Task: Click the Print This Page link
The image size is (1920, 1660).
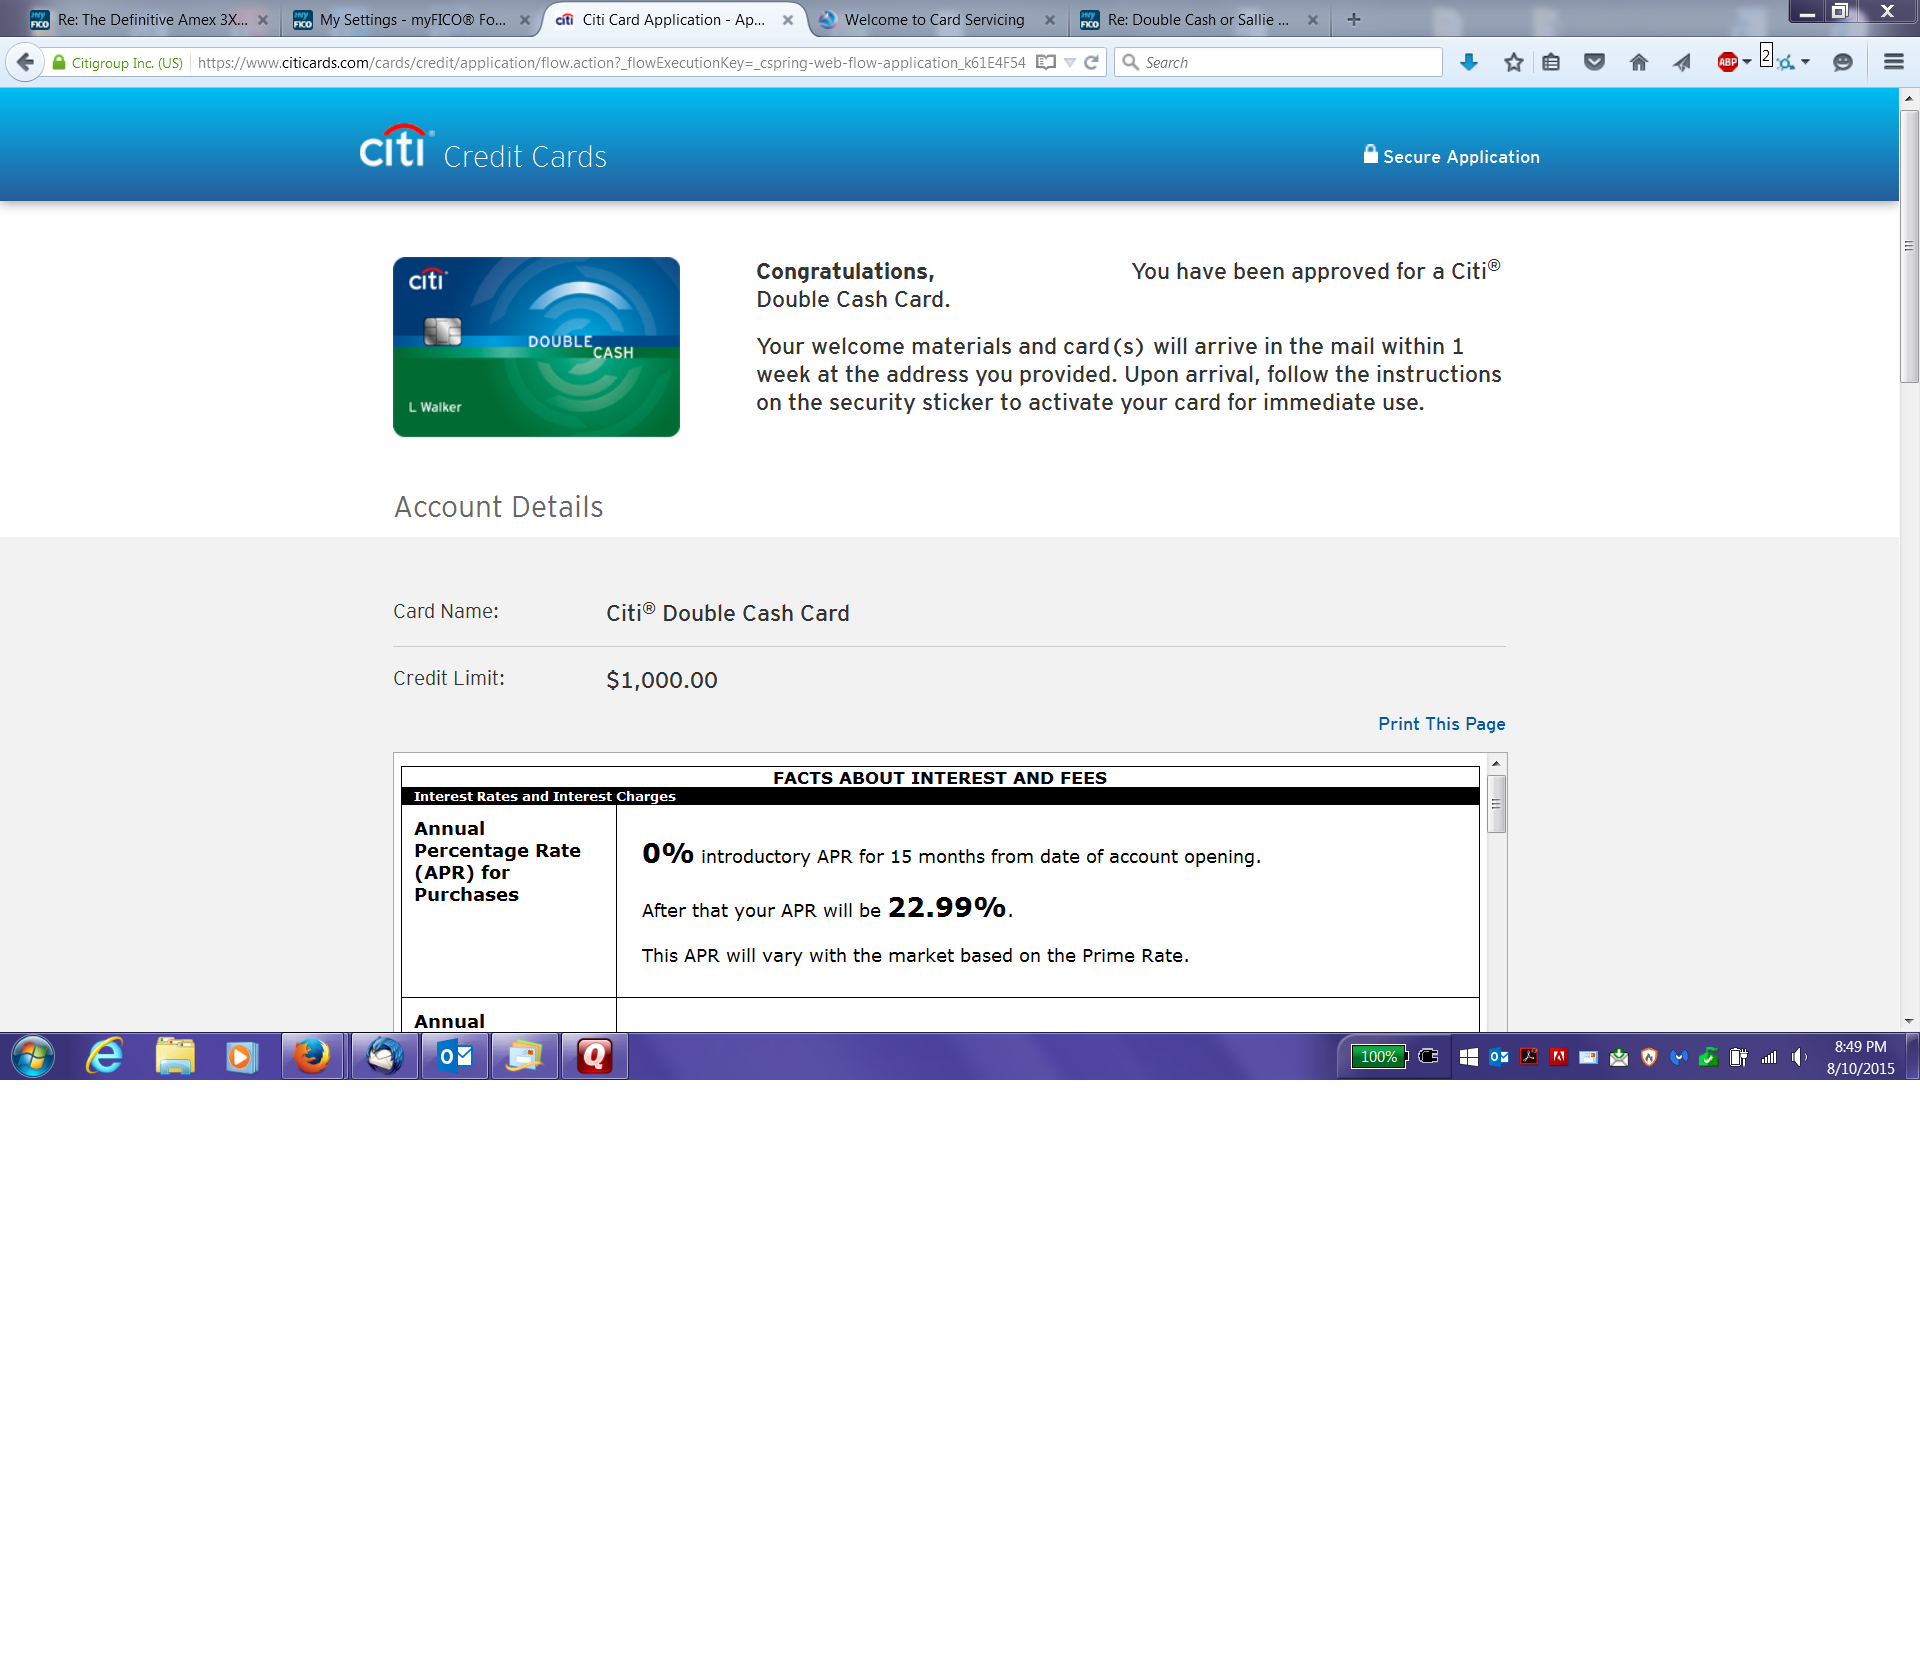Action: (1441, 723)
